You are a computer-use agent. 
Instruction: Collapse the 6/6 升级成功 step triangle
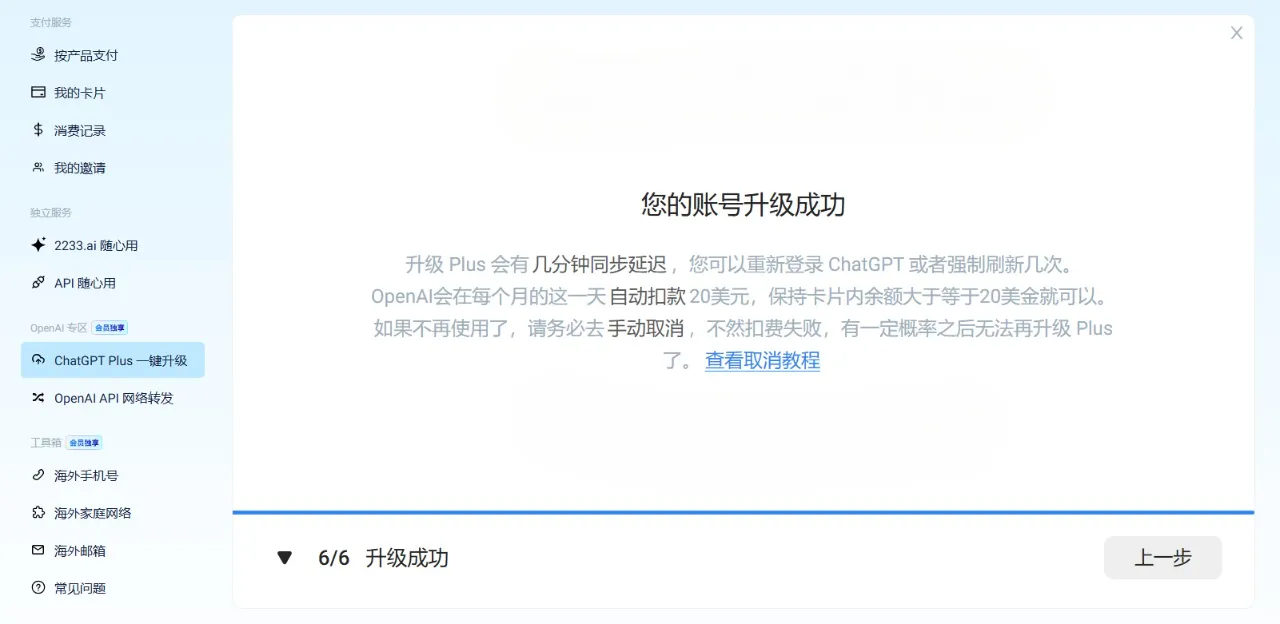[285, 558]
